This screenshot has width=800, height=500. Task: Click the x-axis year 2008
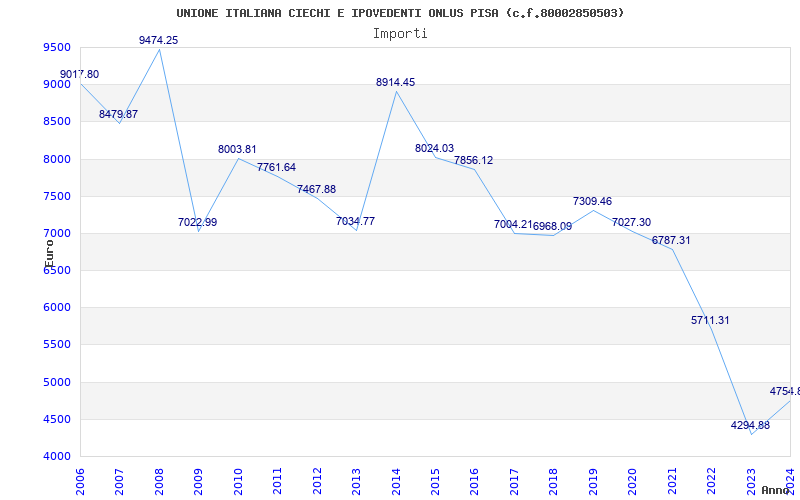pyautogui.click(x=159, y=481)
